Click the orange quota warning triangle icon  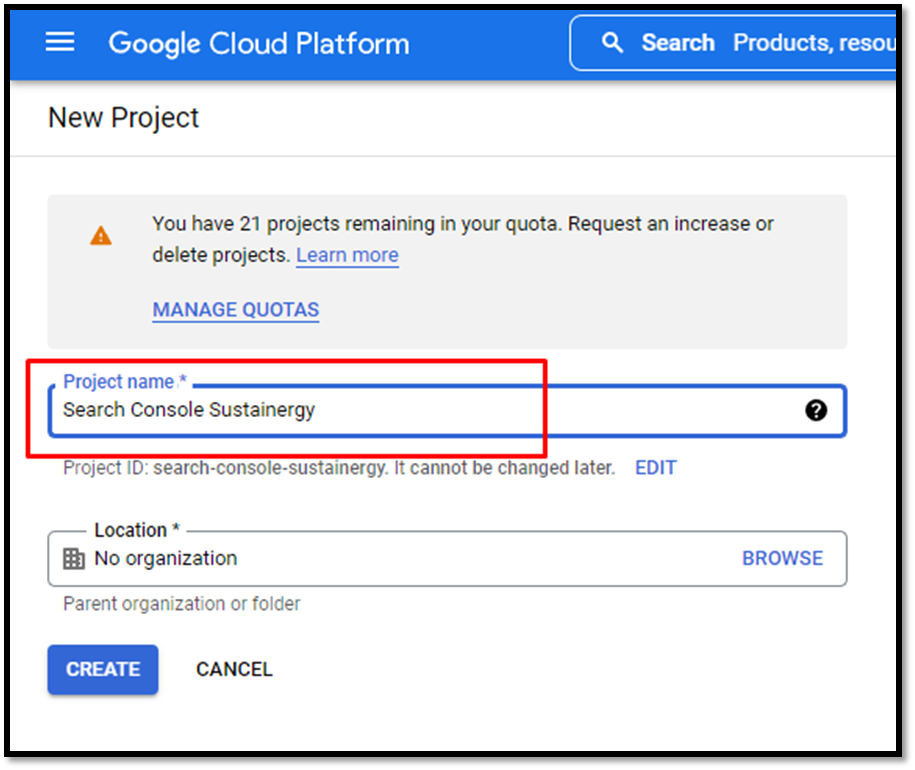tap(101, 236)
